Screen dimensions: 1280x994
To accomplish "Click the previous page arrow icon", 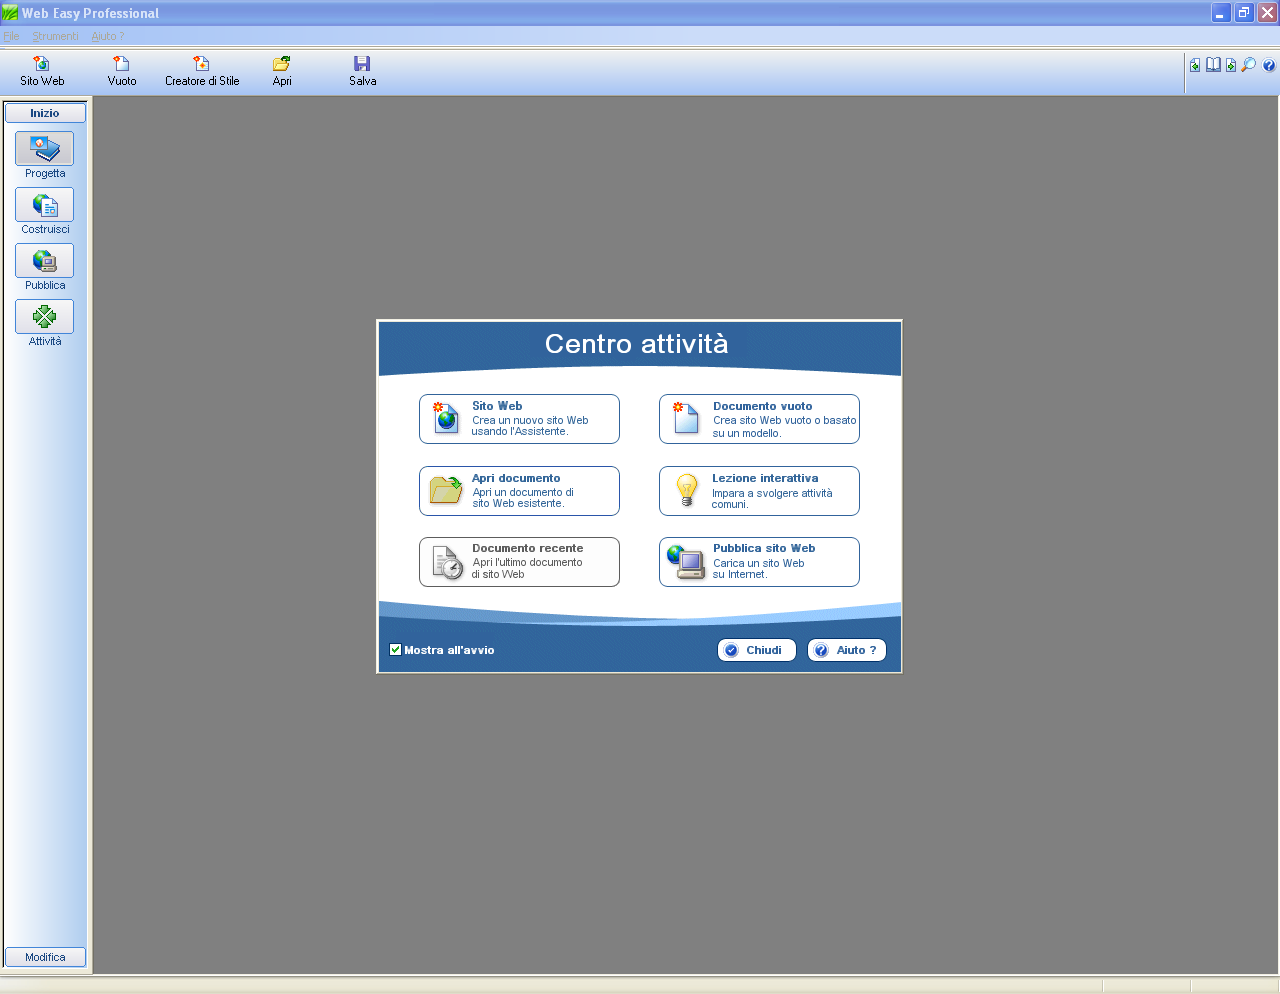I will [x=1195, y=65].
